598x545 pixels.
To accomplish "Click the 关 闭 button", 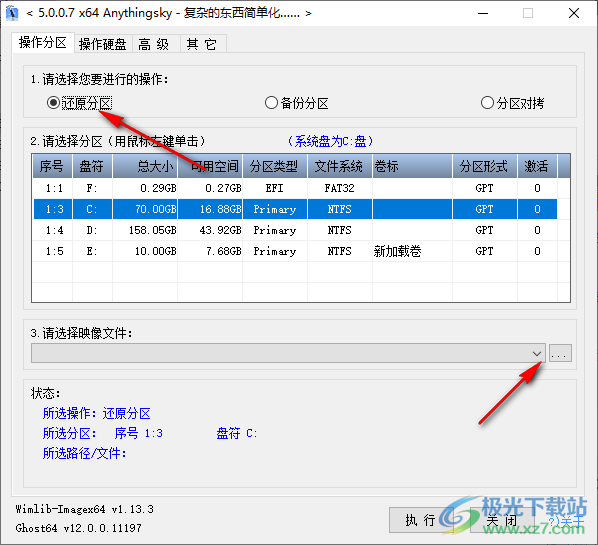I will click(x=502, y=520).
